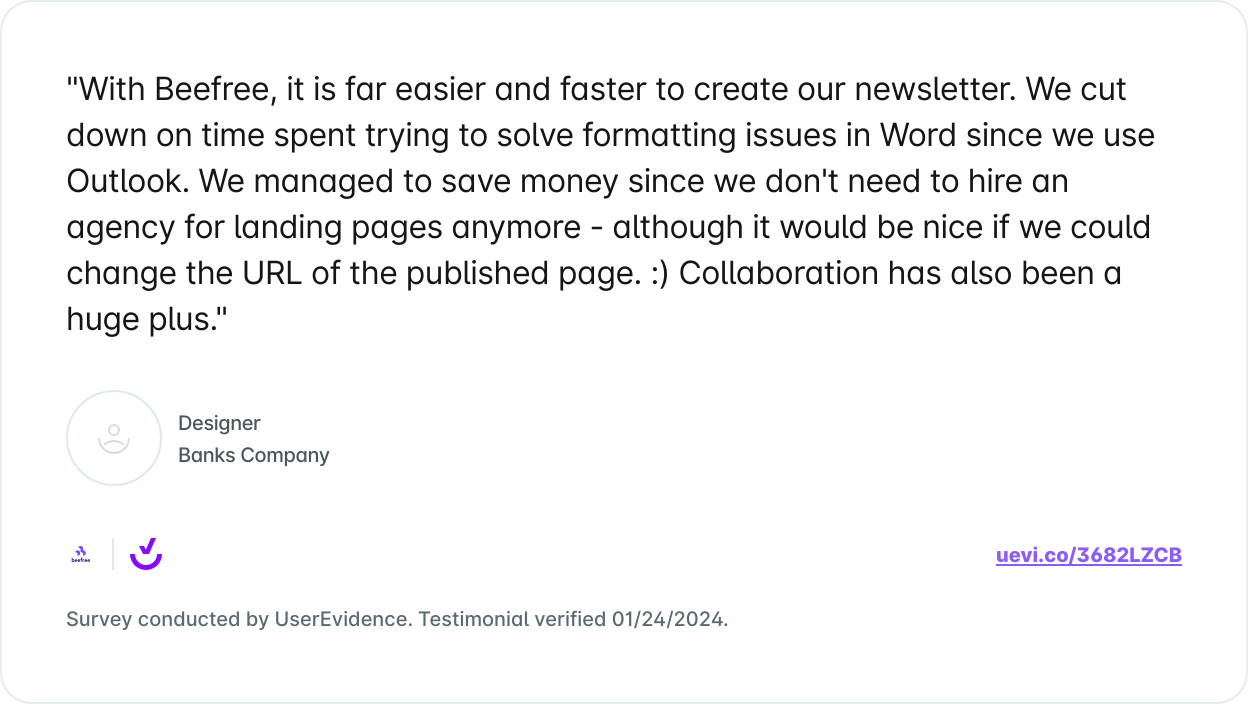1248x704 pixels.
Task: Click the Beefree logo icon
Action: coord(80,554)
